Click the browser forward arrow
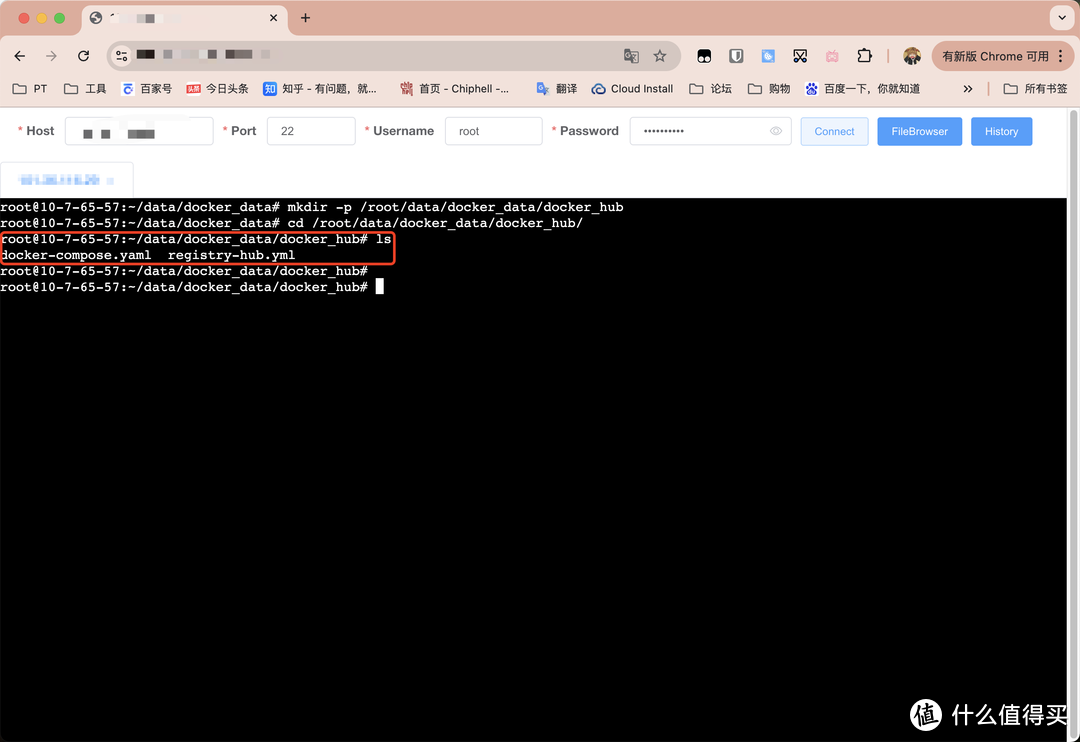The width and height of the screenshot is (1080, 742). tap(51, 56)
